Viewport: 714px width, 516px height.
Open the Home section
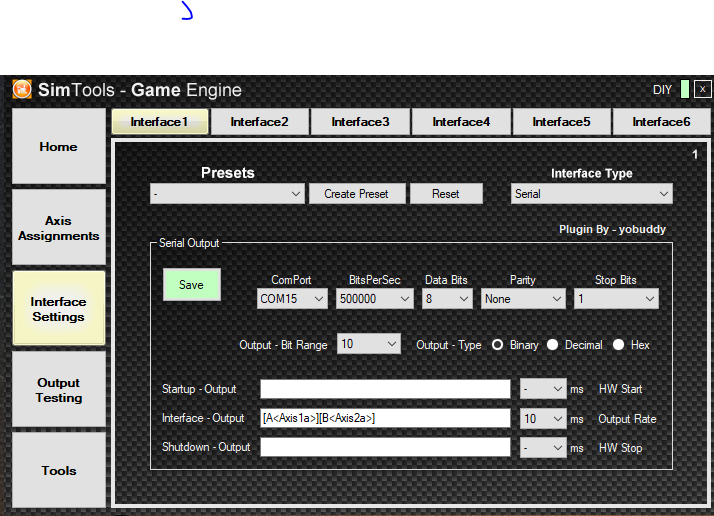tap(59, 147)
